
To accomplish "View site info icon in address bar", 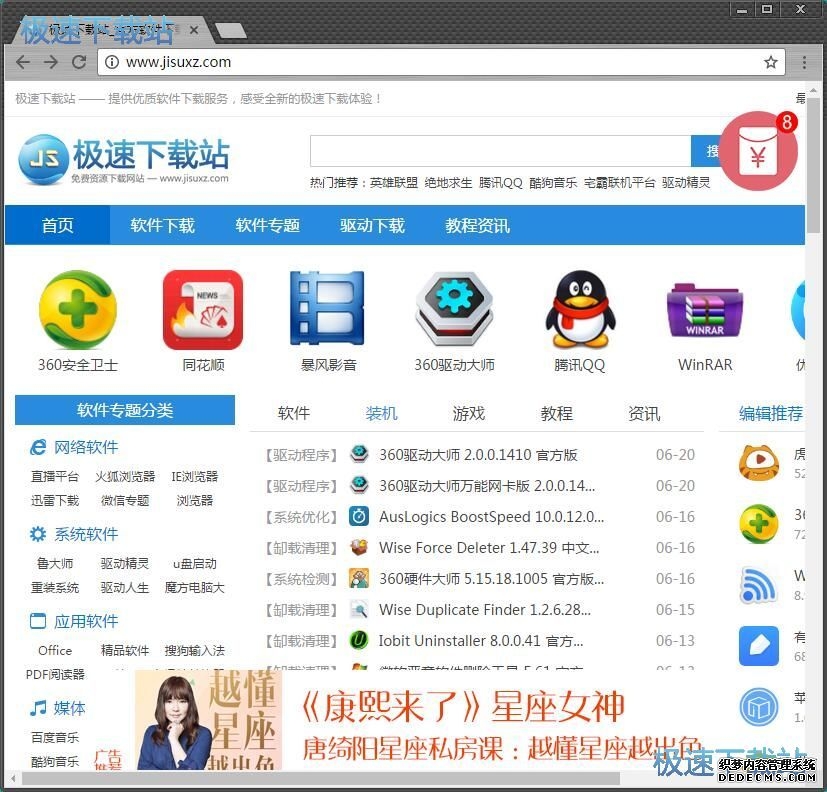I will click(x=111, y=62).
